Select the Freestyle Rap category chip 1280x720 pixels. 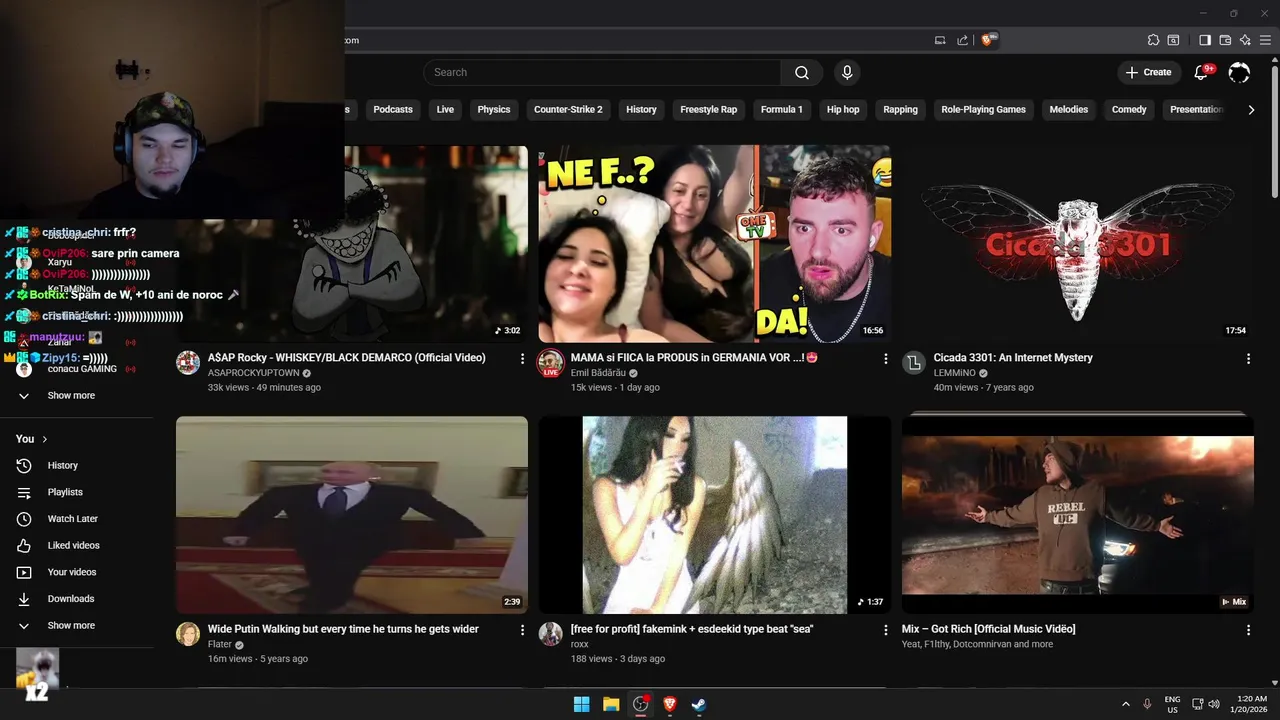tap(708, 110)
